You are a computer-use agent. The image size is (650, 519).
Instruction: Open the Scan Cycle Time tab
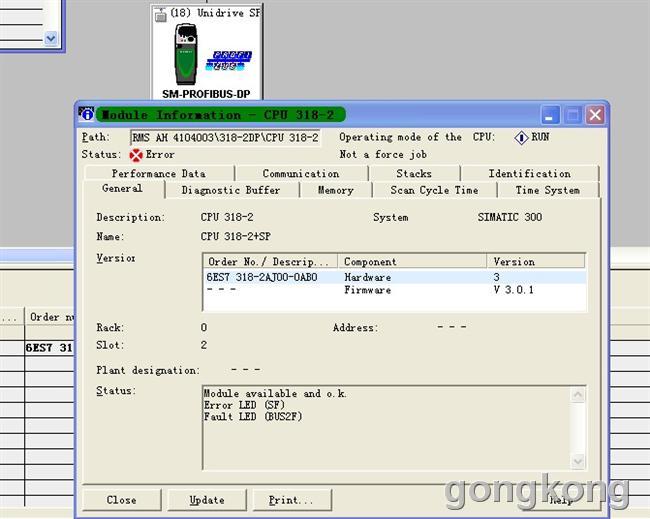(434, 190)
